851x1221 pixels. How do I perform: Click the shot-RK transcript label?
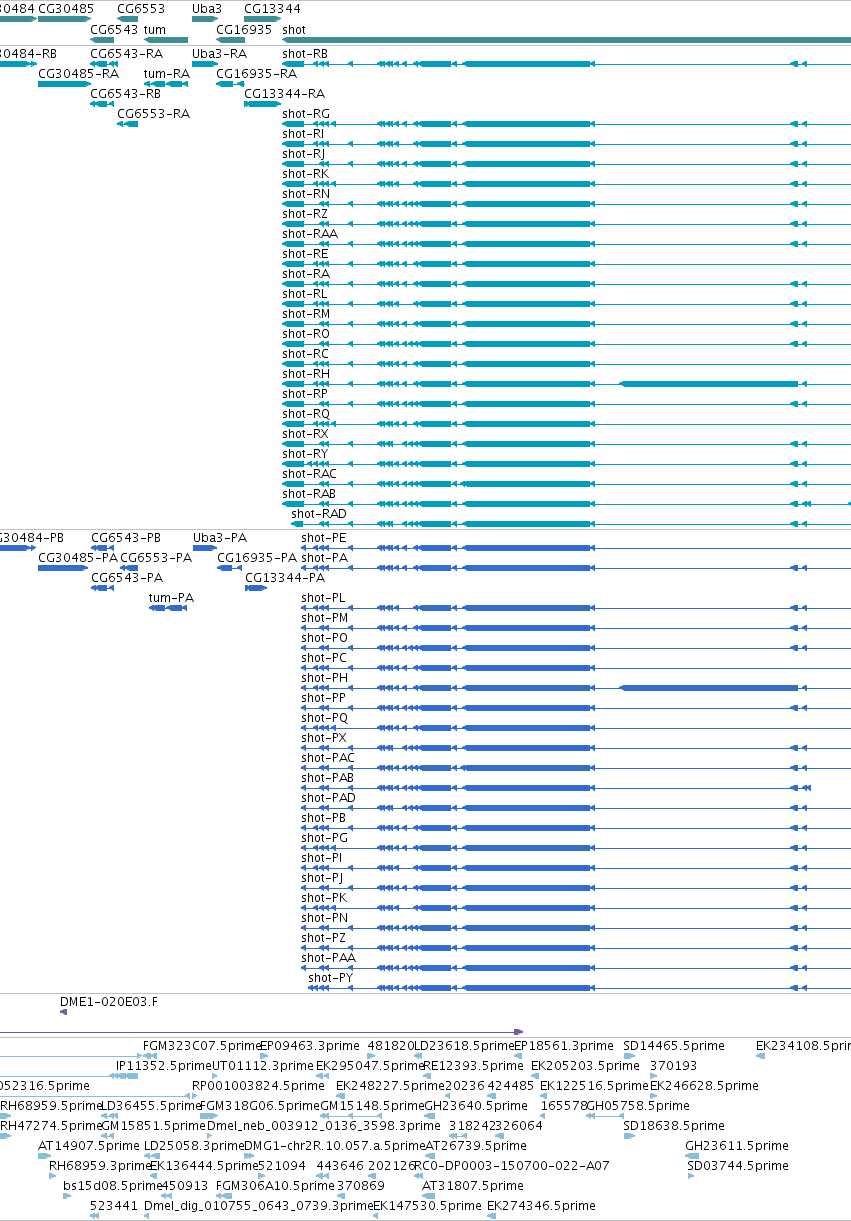click(305, 174)
